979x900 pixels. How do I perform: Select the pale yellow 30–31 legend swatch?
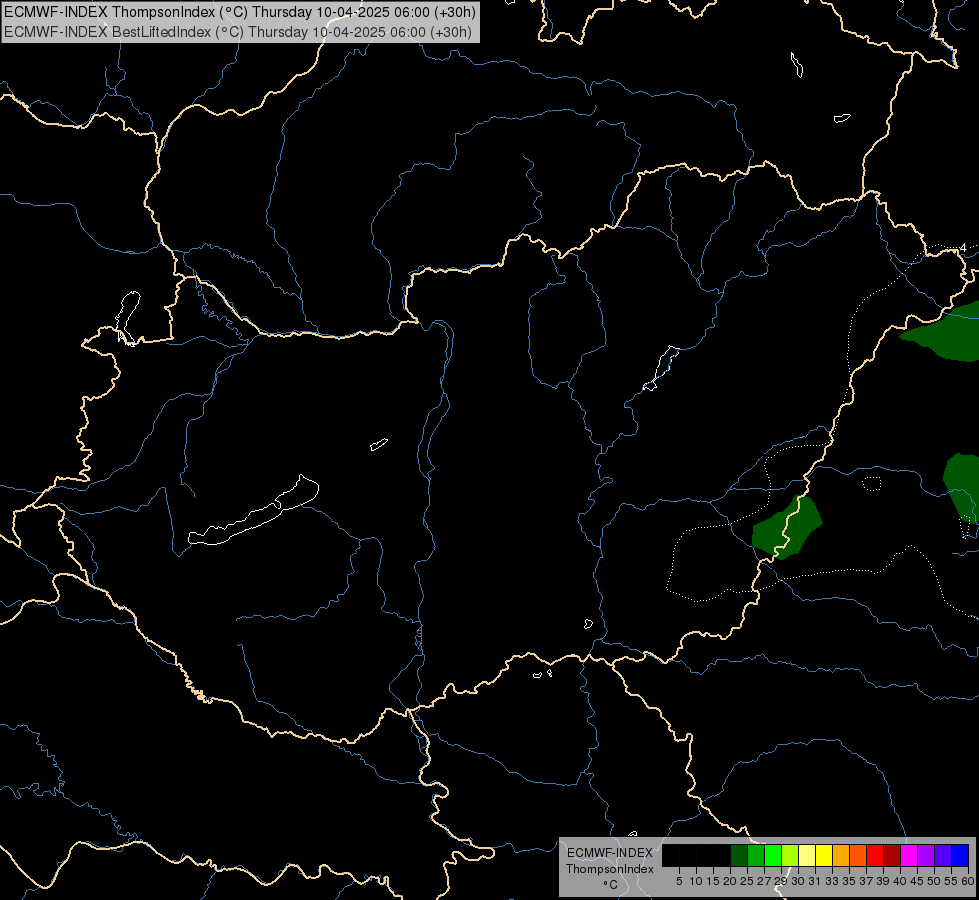[x=807, y=855]
